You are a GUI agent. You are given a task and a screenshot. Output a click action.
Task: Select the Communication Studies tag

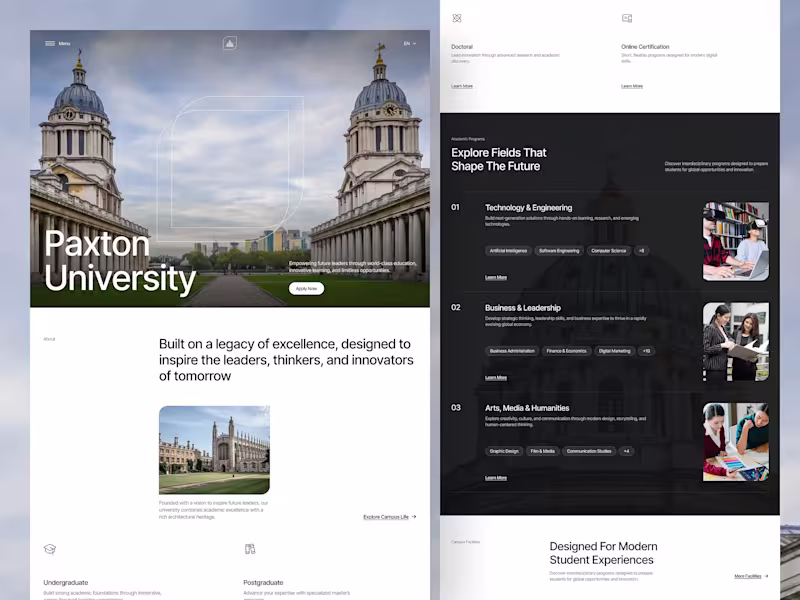(589, 451)
